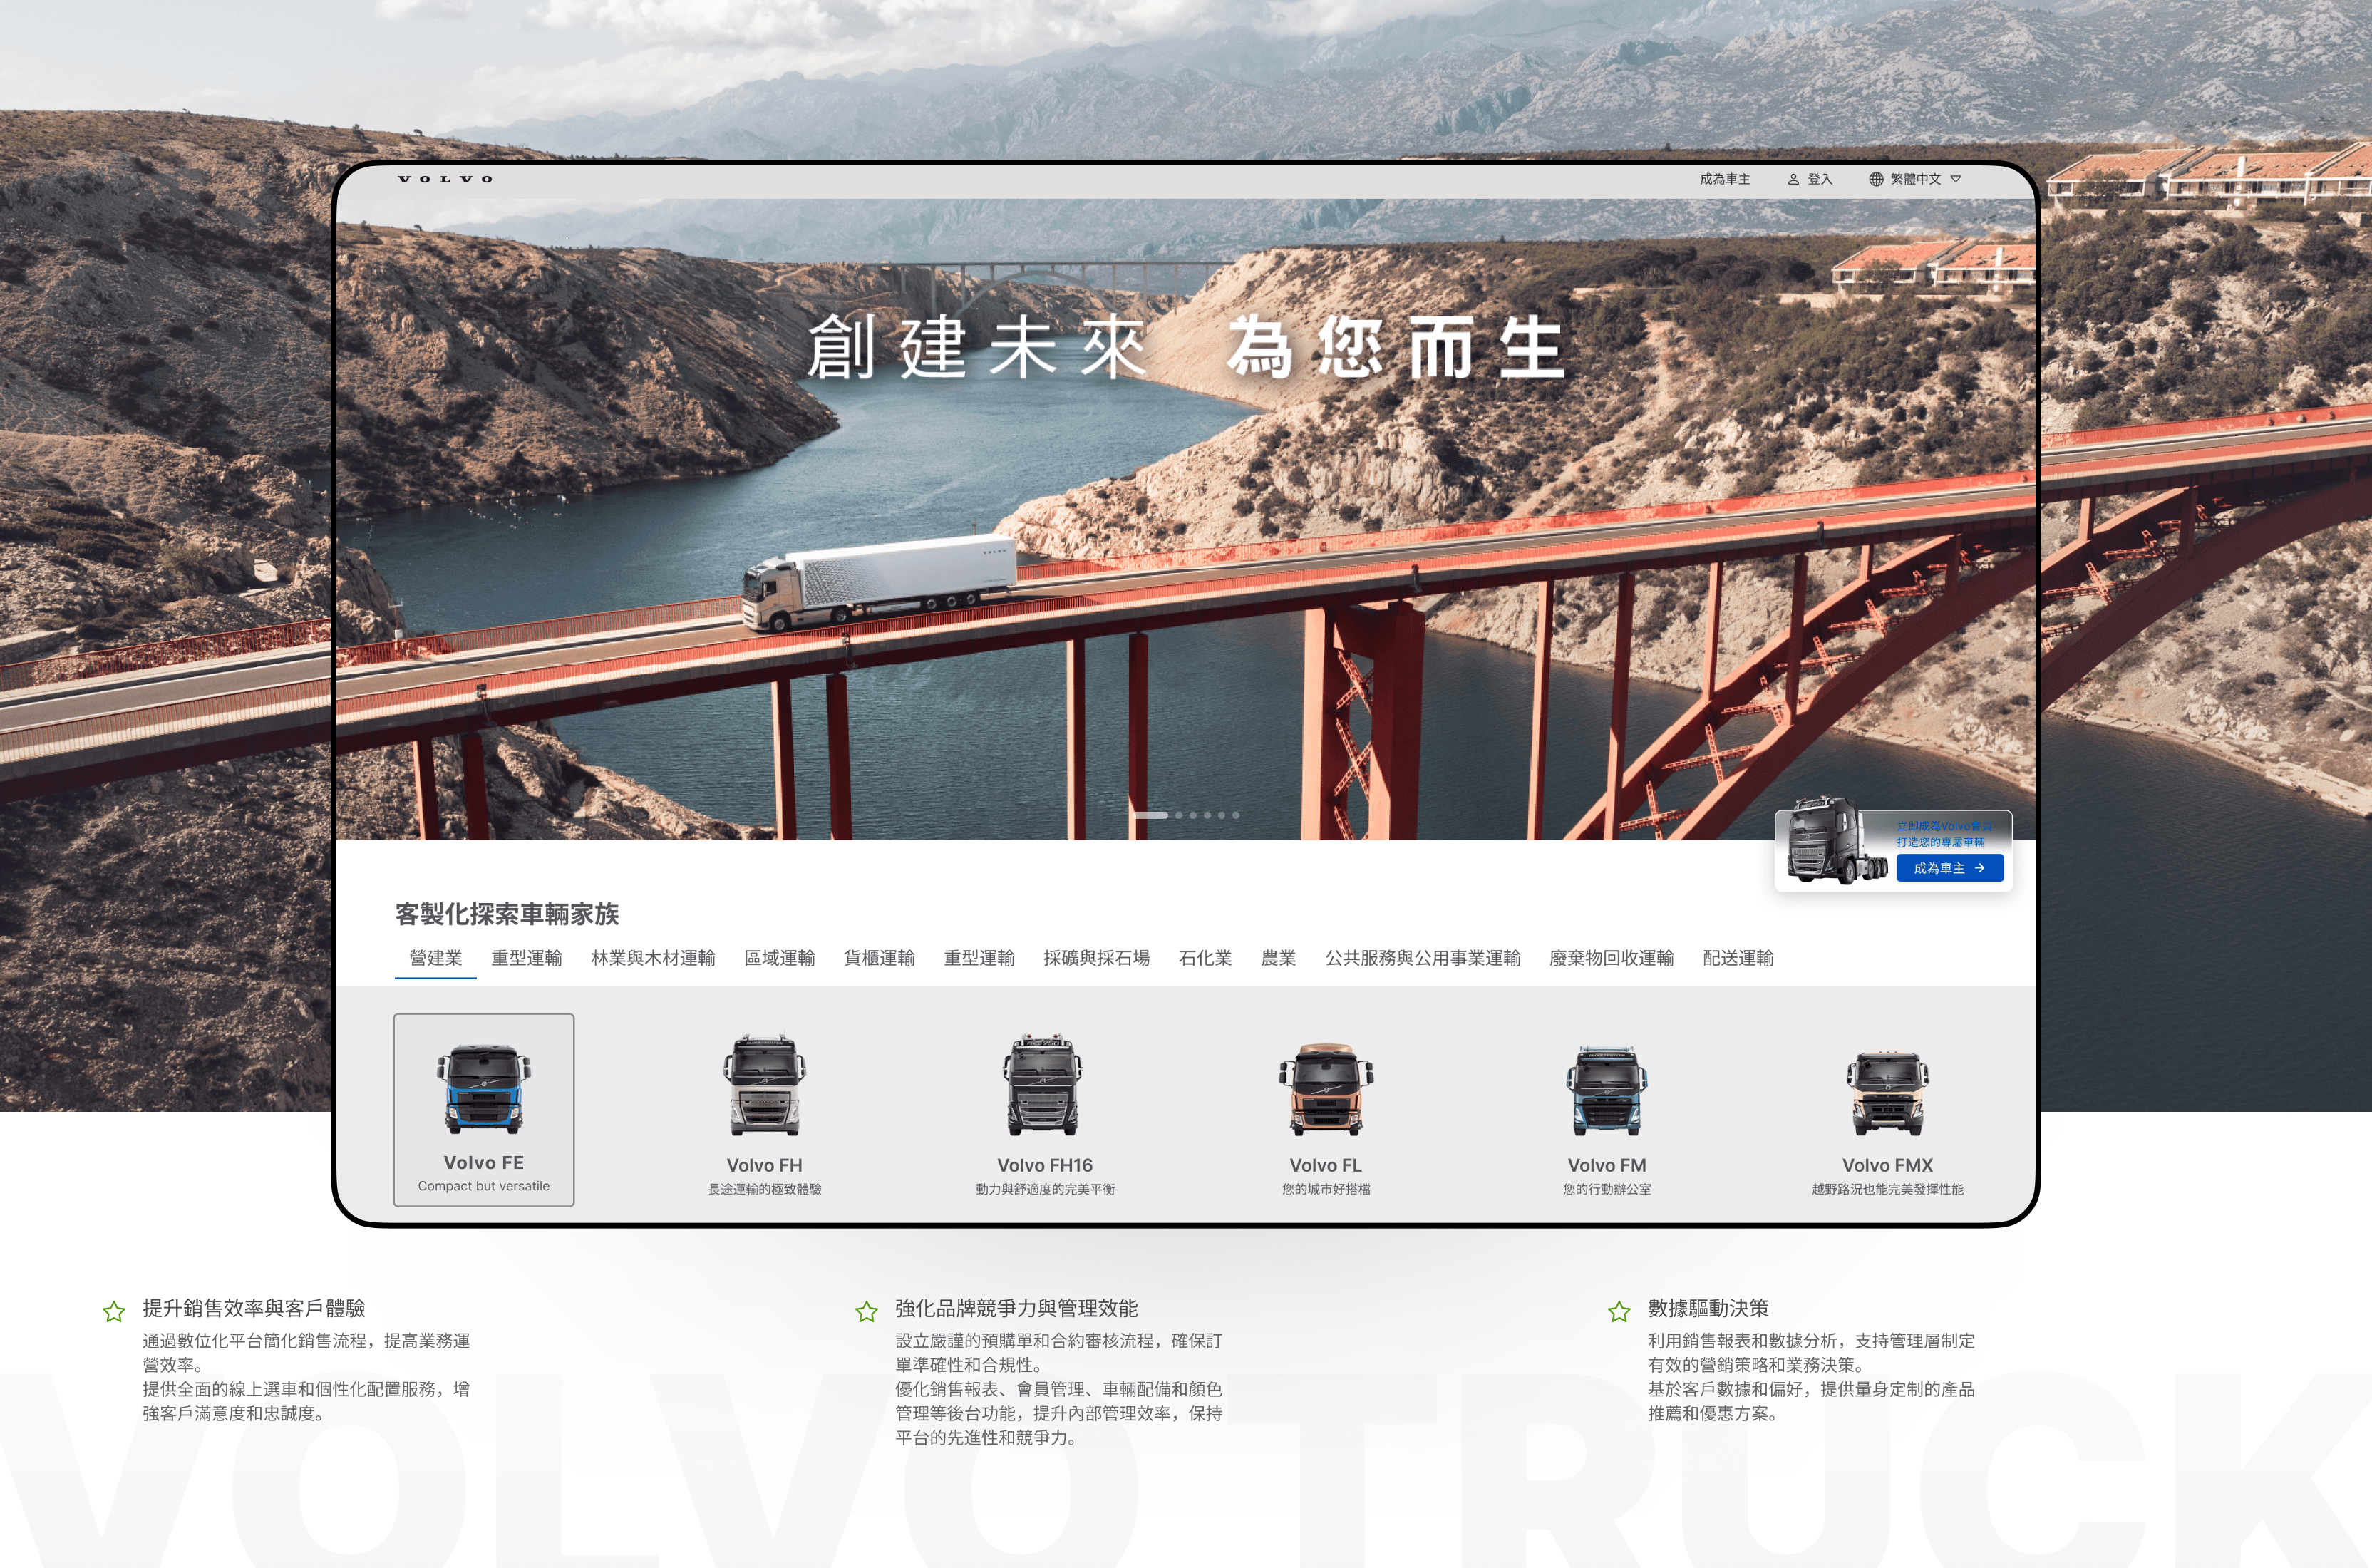Screen dimensions: 2372x1568
Task: Click the 客製化探索車輛家族 section heading
Action: 507,914
